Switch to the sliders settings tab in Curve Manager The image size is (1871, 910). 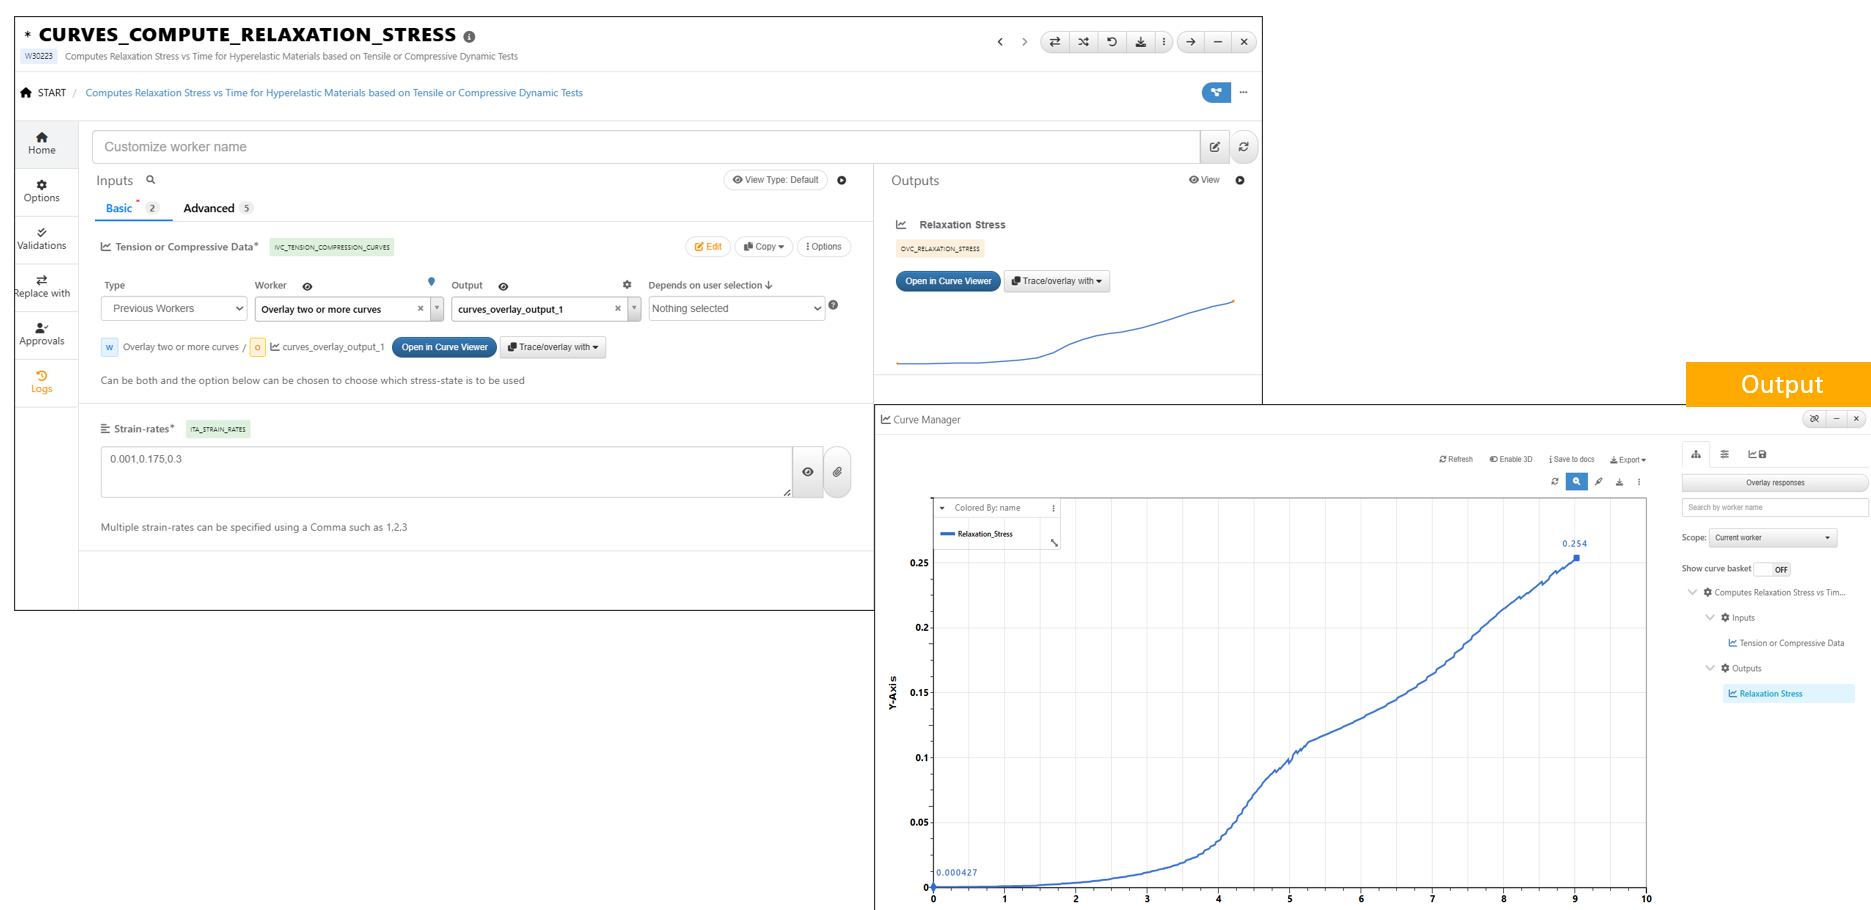(1725, 455)
